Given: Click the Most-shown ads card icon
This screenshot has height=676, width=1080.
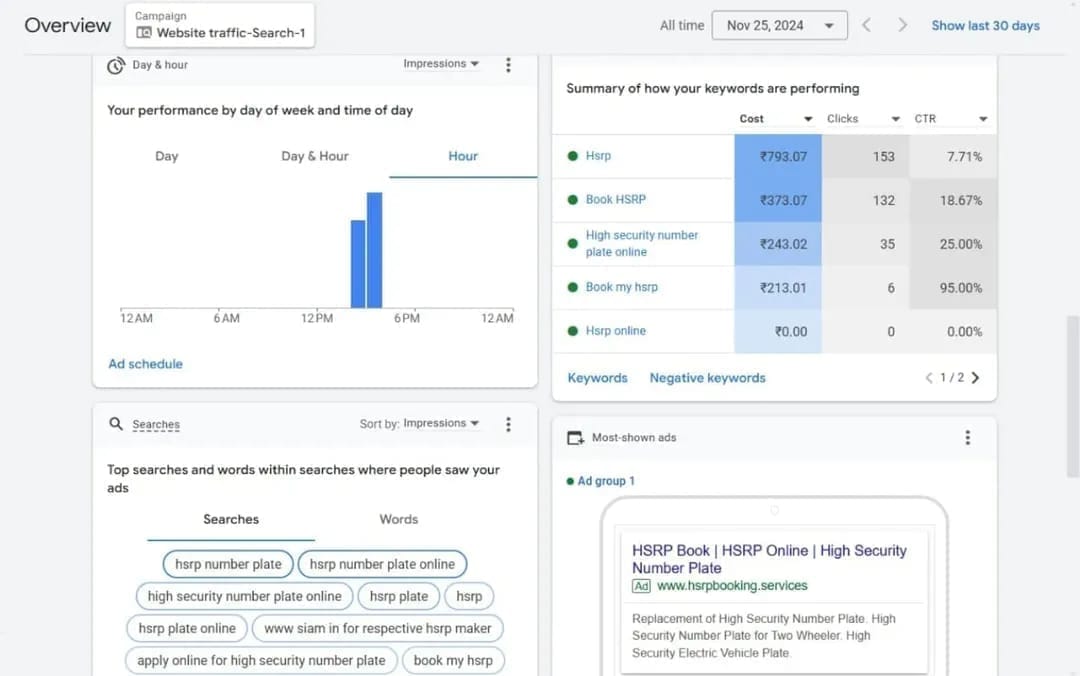Looking at the screenshot, I should click(x=575, y=438).
